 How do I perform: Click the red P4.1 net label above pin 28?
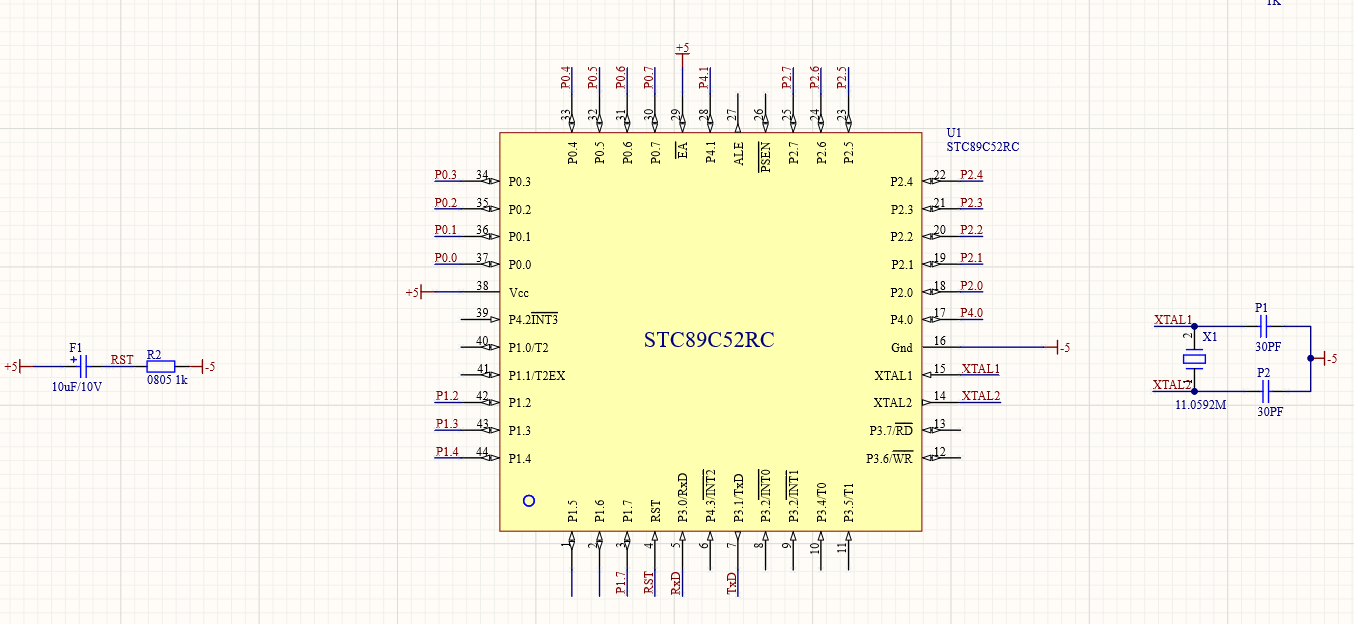(704, 78)
